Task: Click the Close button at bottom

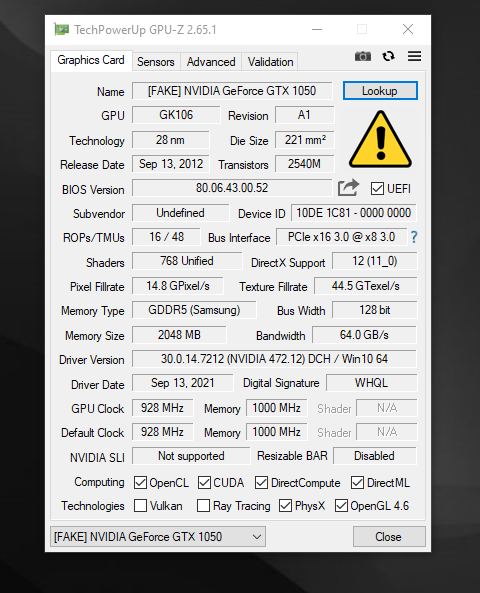Action: click(x=389, y=537)
